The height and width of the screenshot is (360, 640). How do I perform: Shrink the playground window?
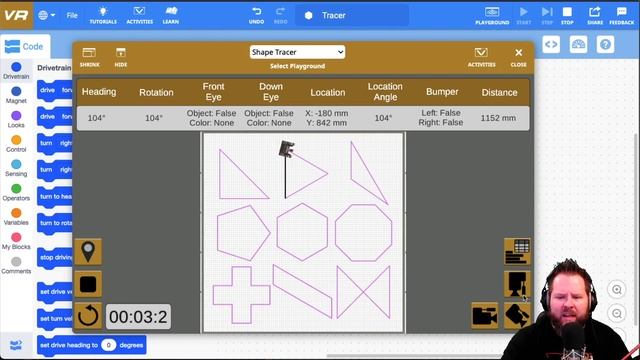coord(89,57)
